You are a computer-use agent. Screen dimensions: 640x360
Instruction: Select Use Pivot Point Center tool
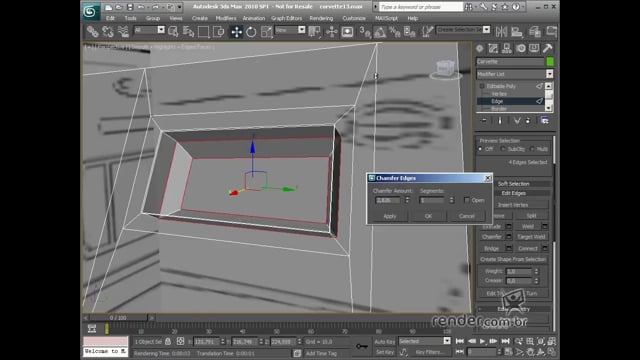point(314,31)
